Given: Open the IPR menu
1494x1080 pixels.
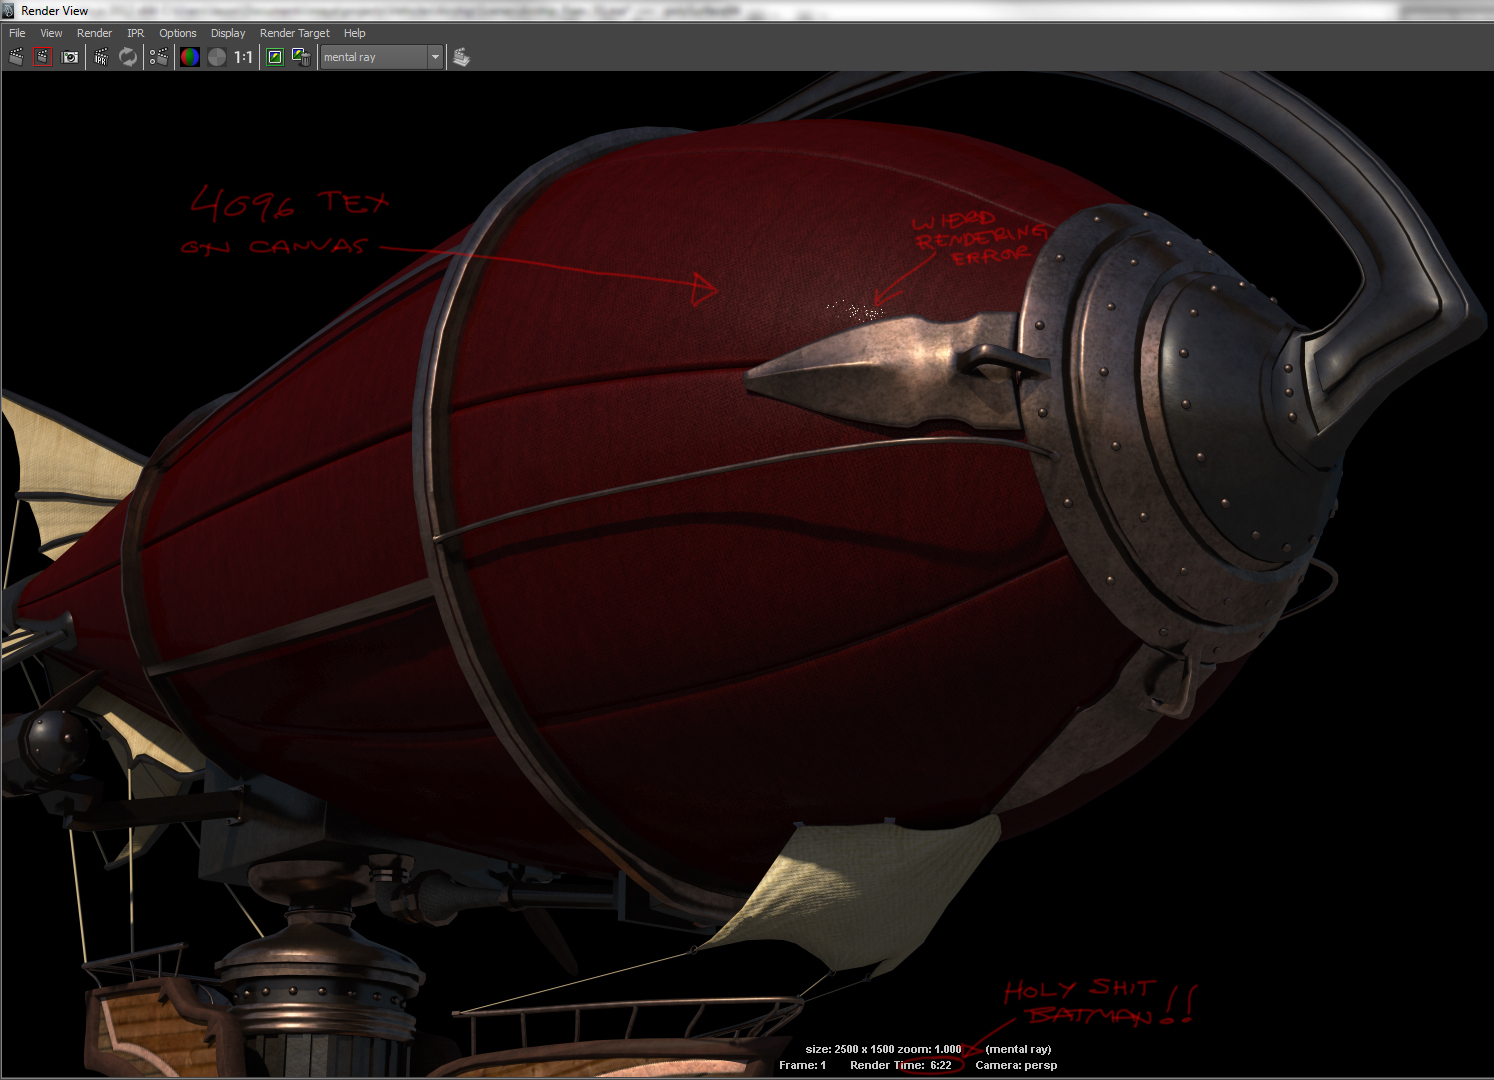Looking at the screenshot, I should tap(136, 33).
